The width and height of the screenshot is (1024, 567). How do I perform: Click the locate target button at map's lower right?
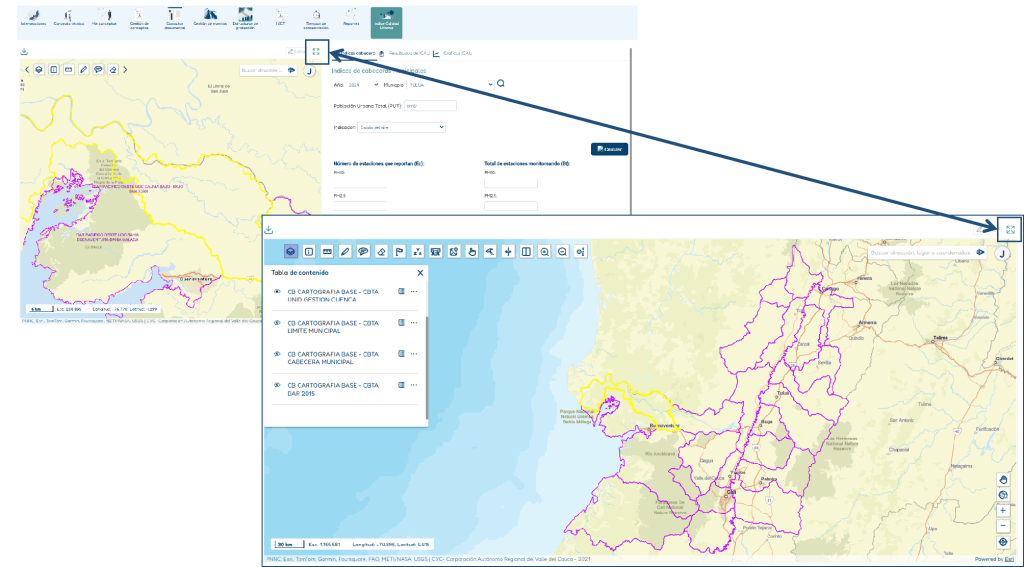(1004, 542)
